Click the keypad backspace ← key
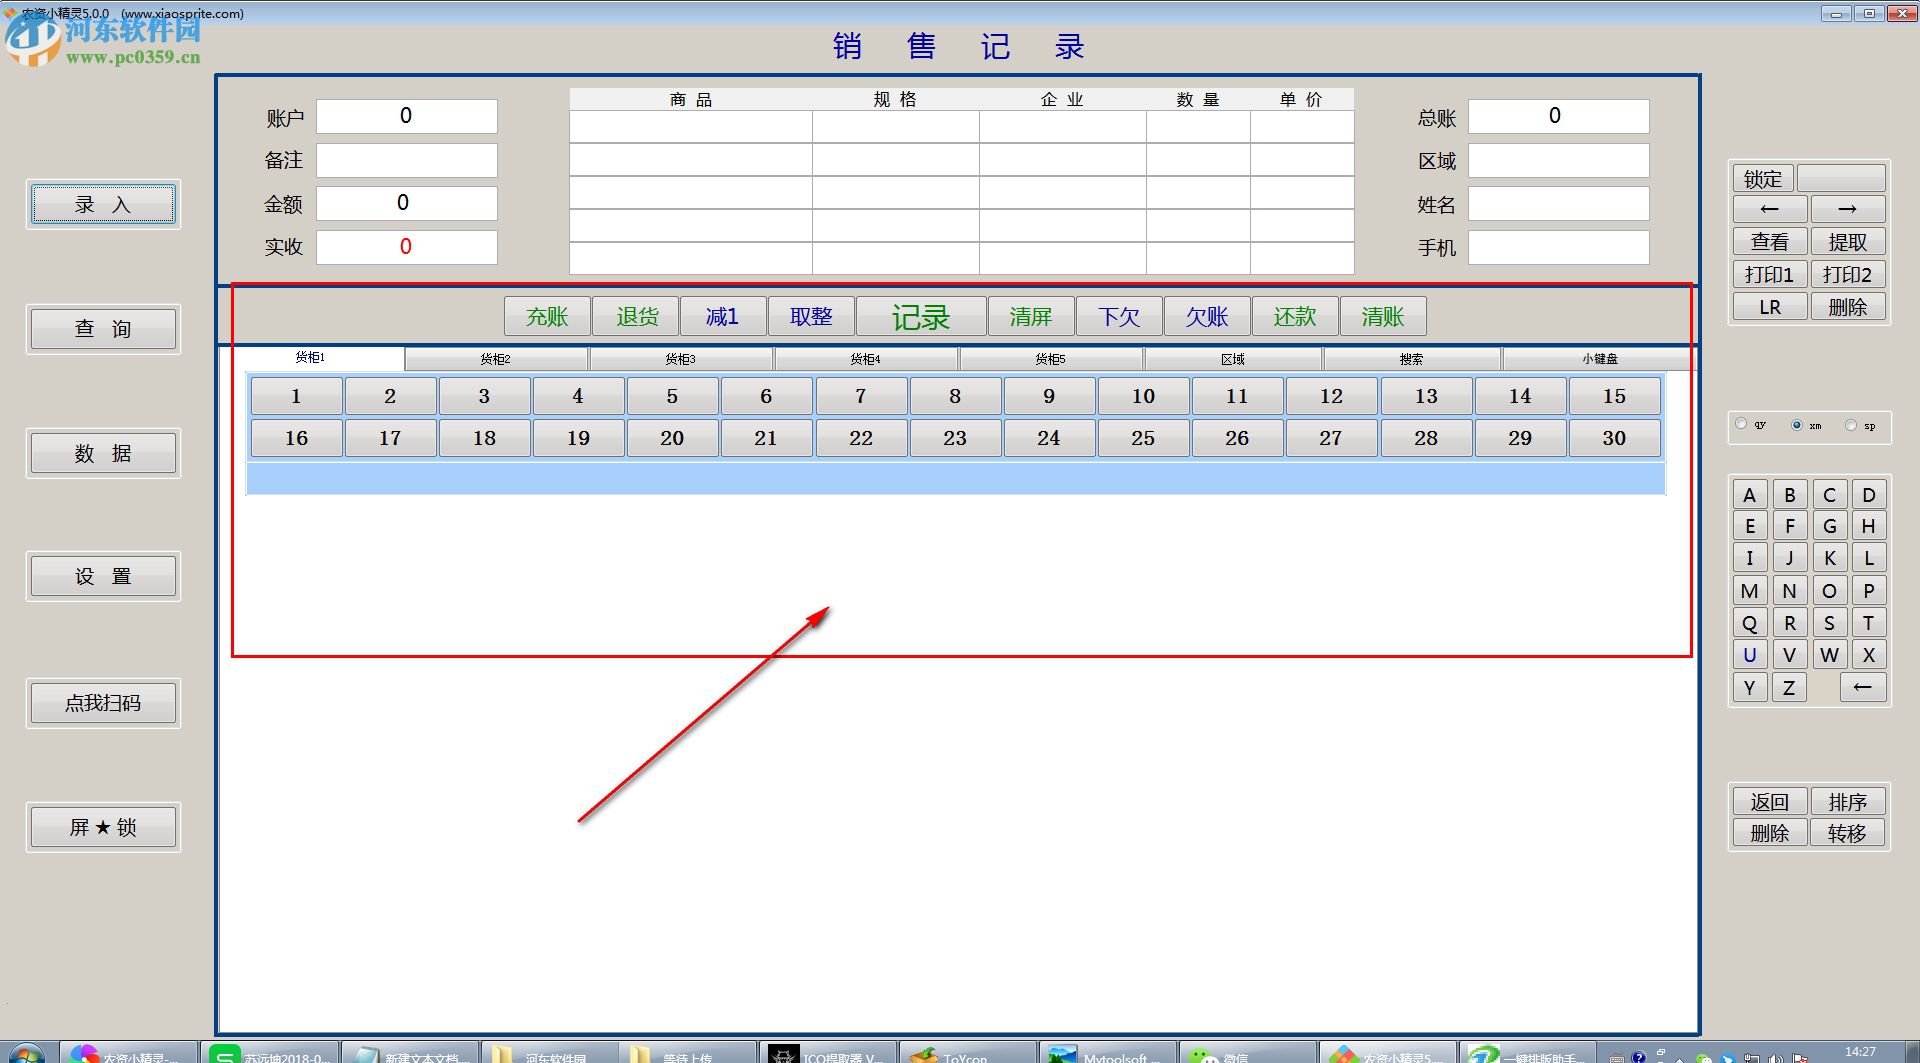The height and width of the screenshot is (1063, 1920). coord(1863,687)
